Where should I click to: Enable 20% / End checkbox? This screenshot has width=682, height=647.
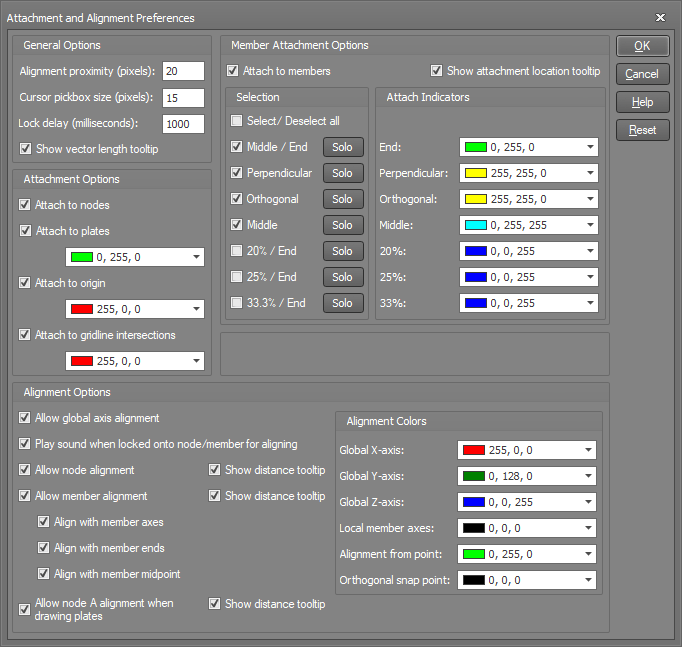[x=236, y=250]
